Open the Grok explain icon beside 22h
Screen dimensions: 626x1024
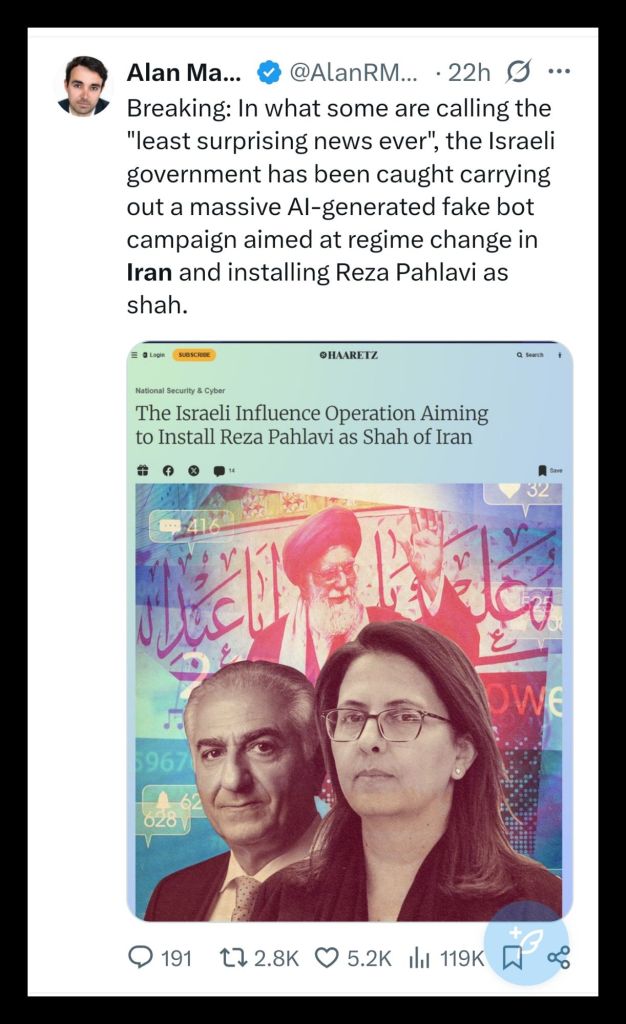tap(518, 72)
